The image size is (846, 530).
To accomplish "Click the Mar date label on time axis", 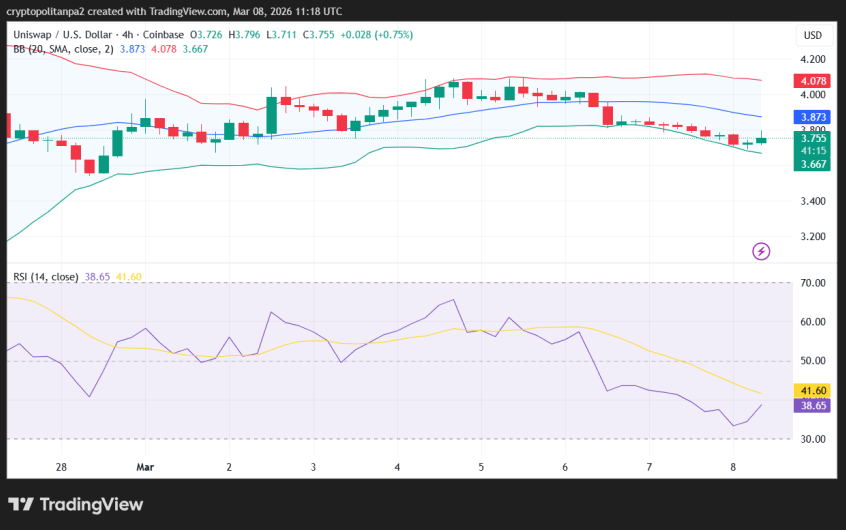I will [146, 467].
